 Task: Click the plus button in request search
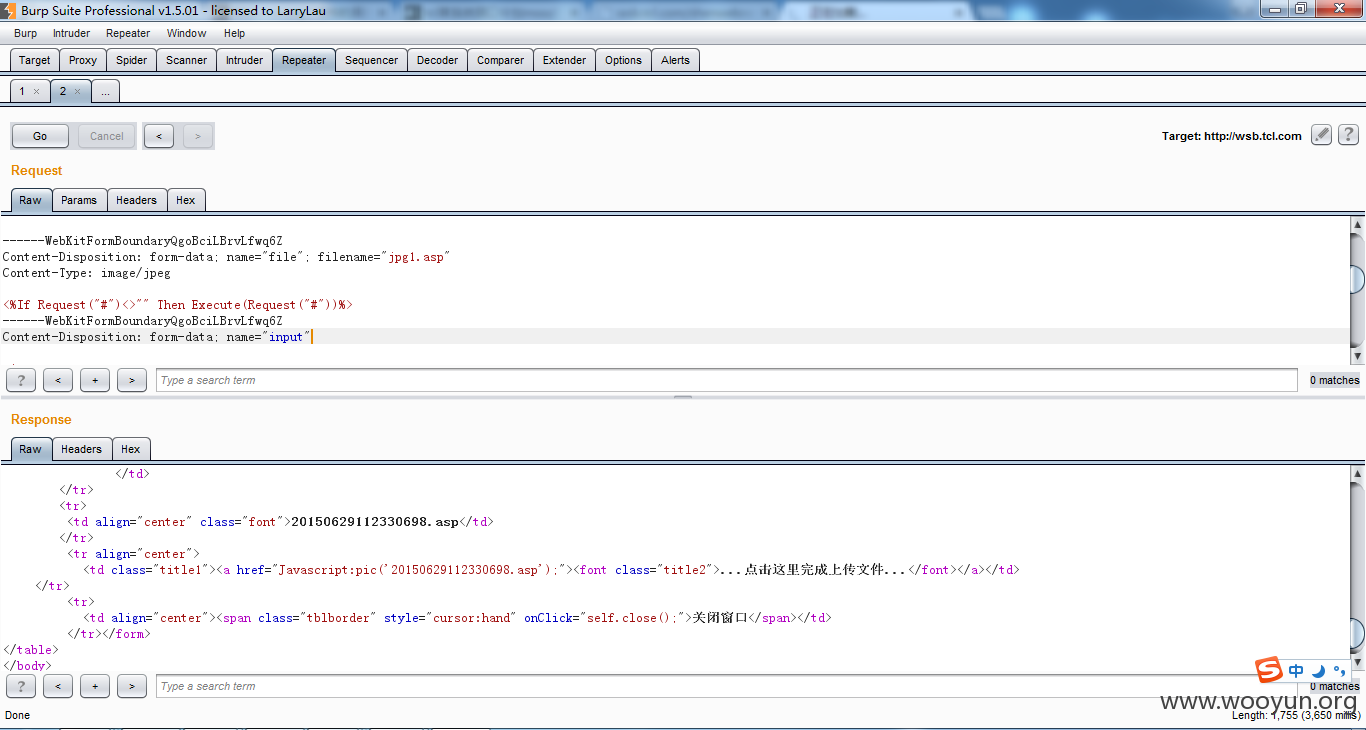click(x=95, y=380)
